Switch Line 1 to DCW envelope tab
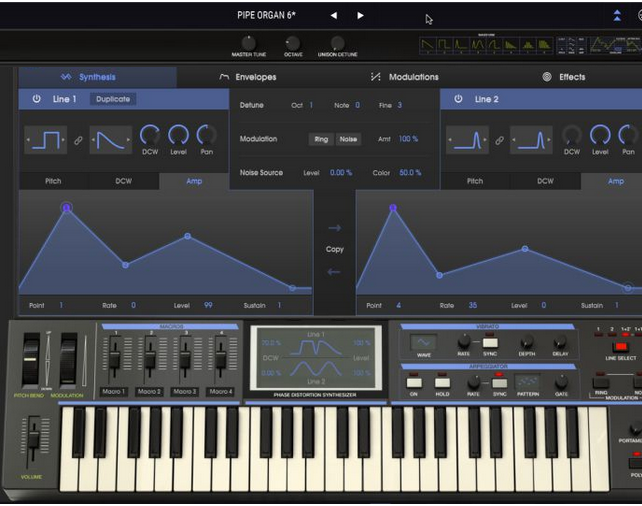 (x=124, y=181)
